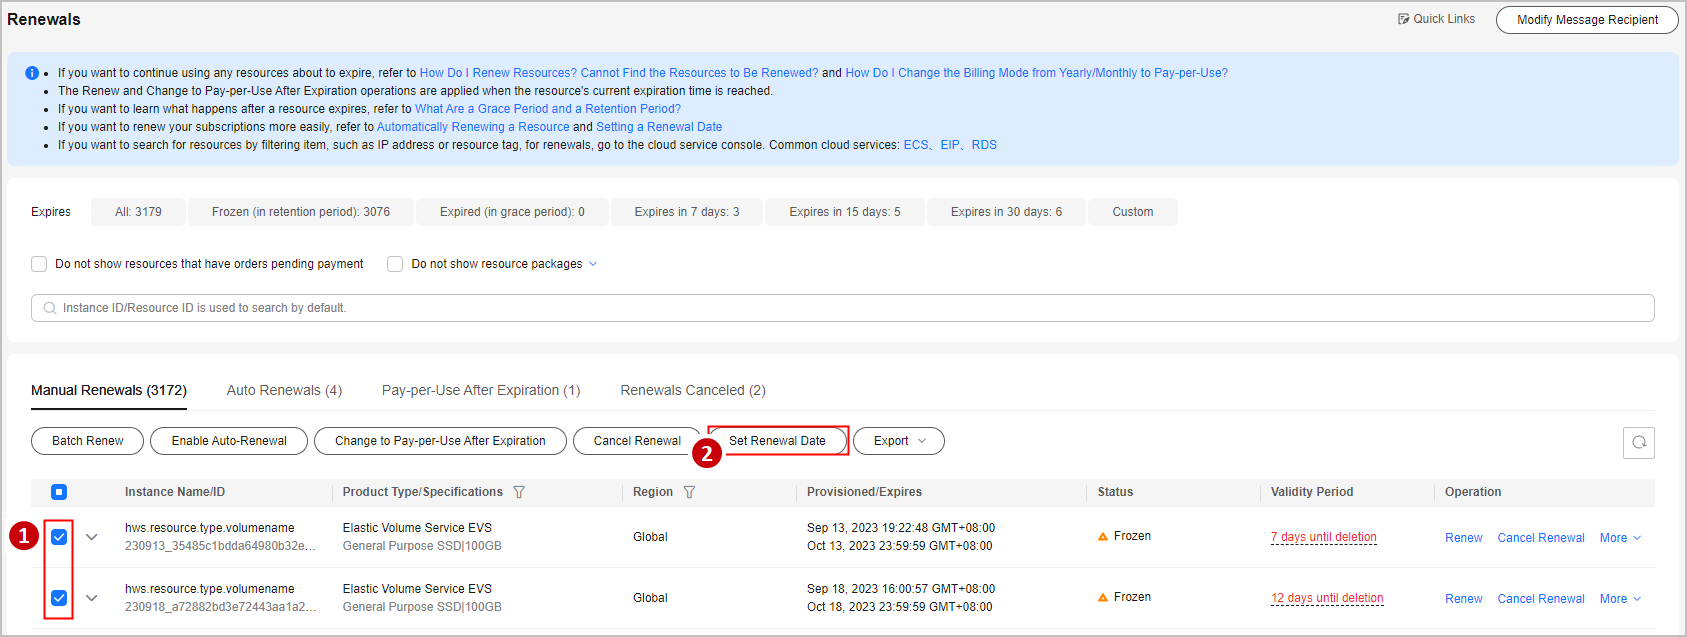
Task: Open Product Type/Specifications filter icon
Action: (x=519, y=492)
